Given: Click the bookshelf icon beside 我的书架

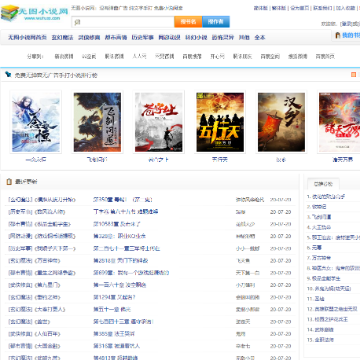Looking at the screenshot, I should [338, 35].
